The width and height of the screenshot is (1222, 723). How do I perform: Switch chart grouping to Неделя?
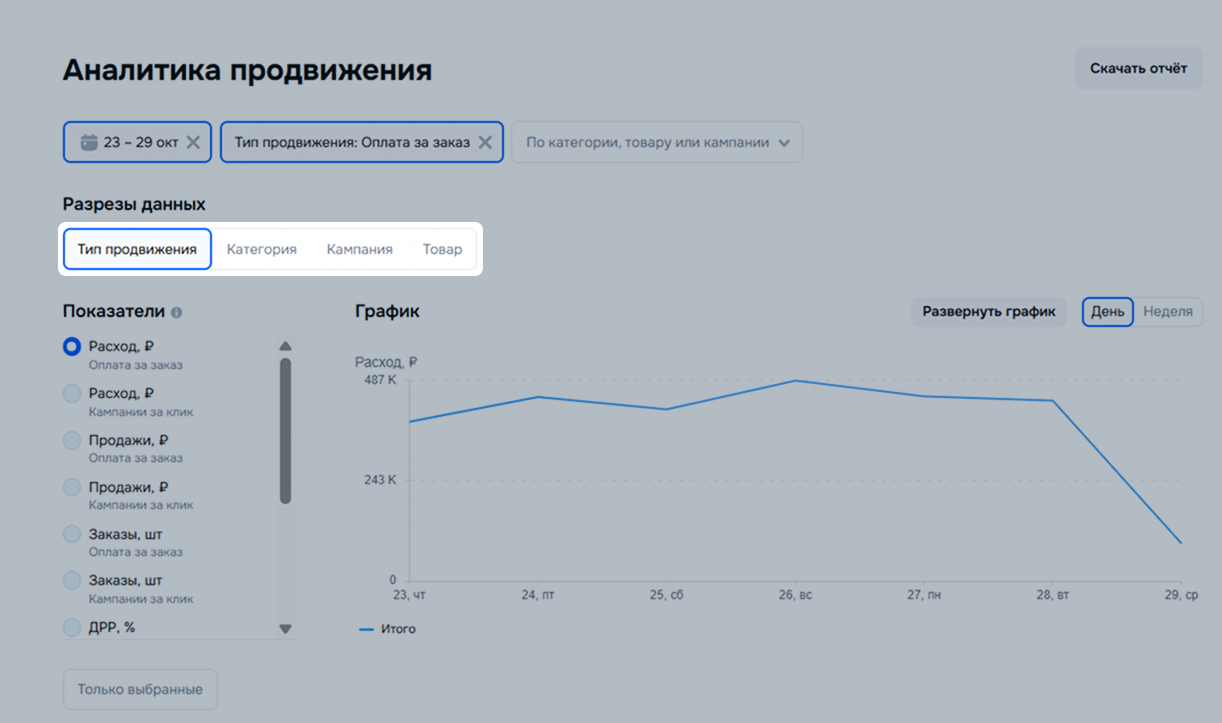tap(1167, 312)
